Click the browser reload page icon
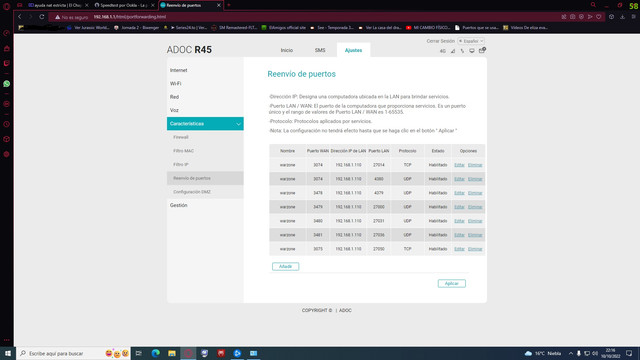The image size is (640, 360). click(42, 17)
